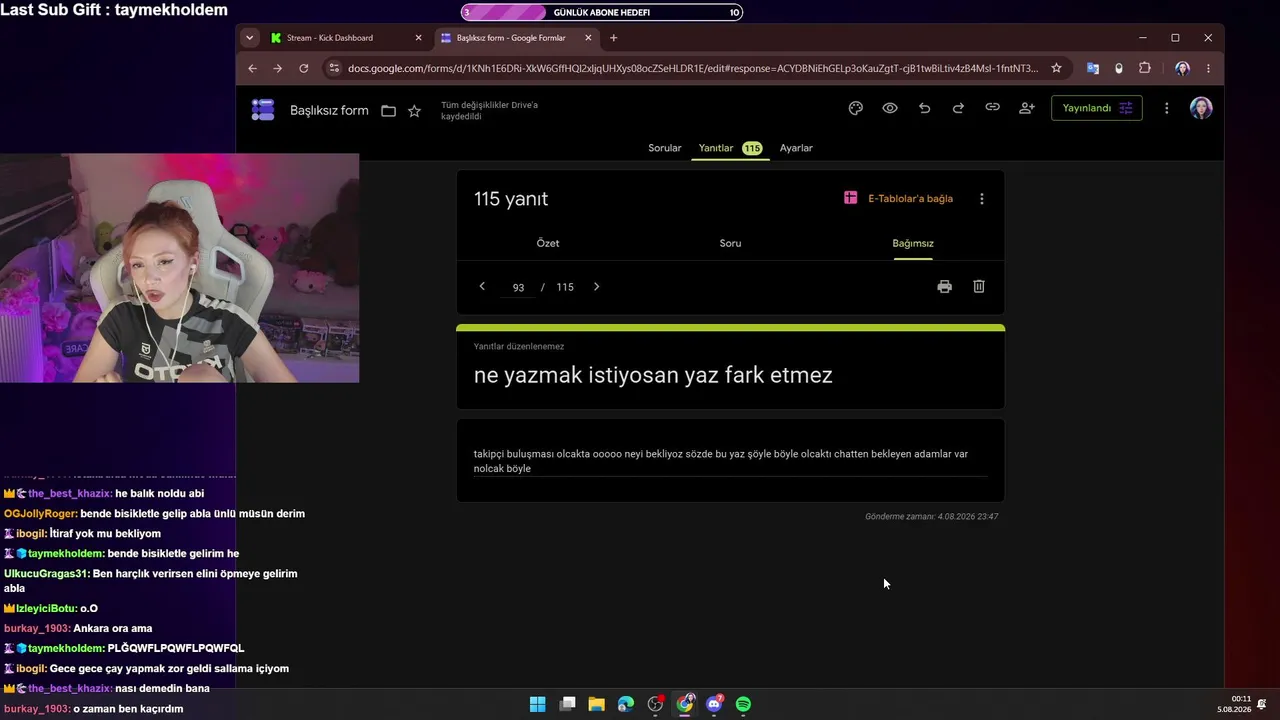The height and width of the screenshot is (720, 1280).
Task: Preview the form with the eye icon
Action: [890, 108]
